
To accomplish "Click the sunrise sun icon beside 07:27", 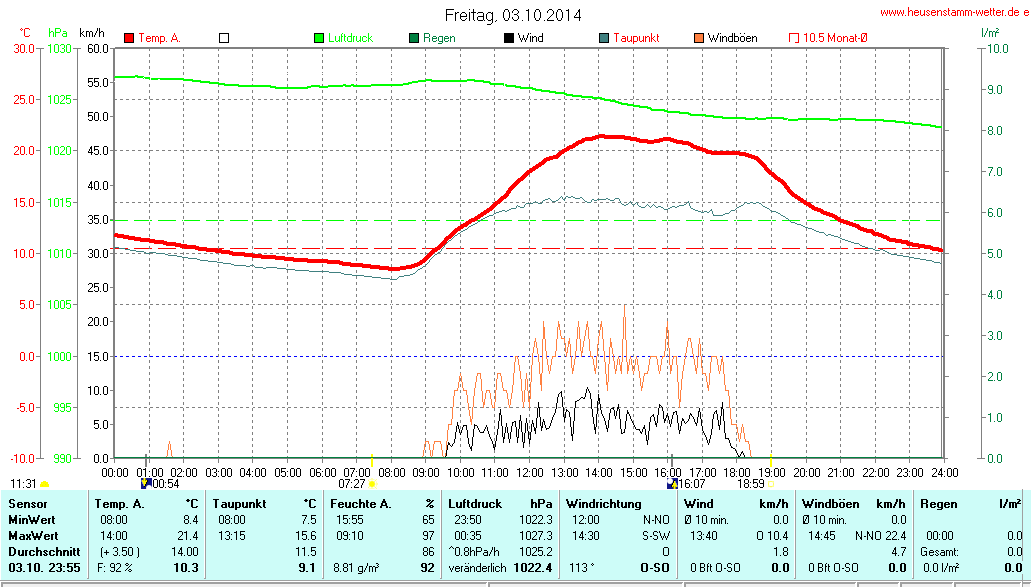I will tap(372, 484).
